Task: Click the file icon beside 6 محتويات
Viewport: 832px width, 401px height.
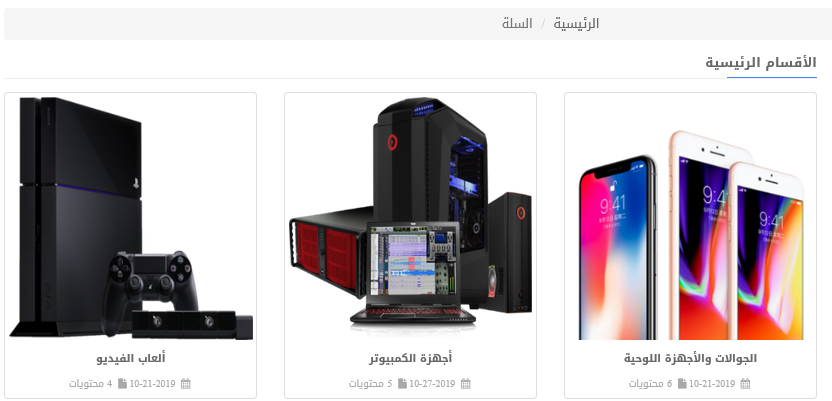Action: [x=682, y=383]
